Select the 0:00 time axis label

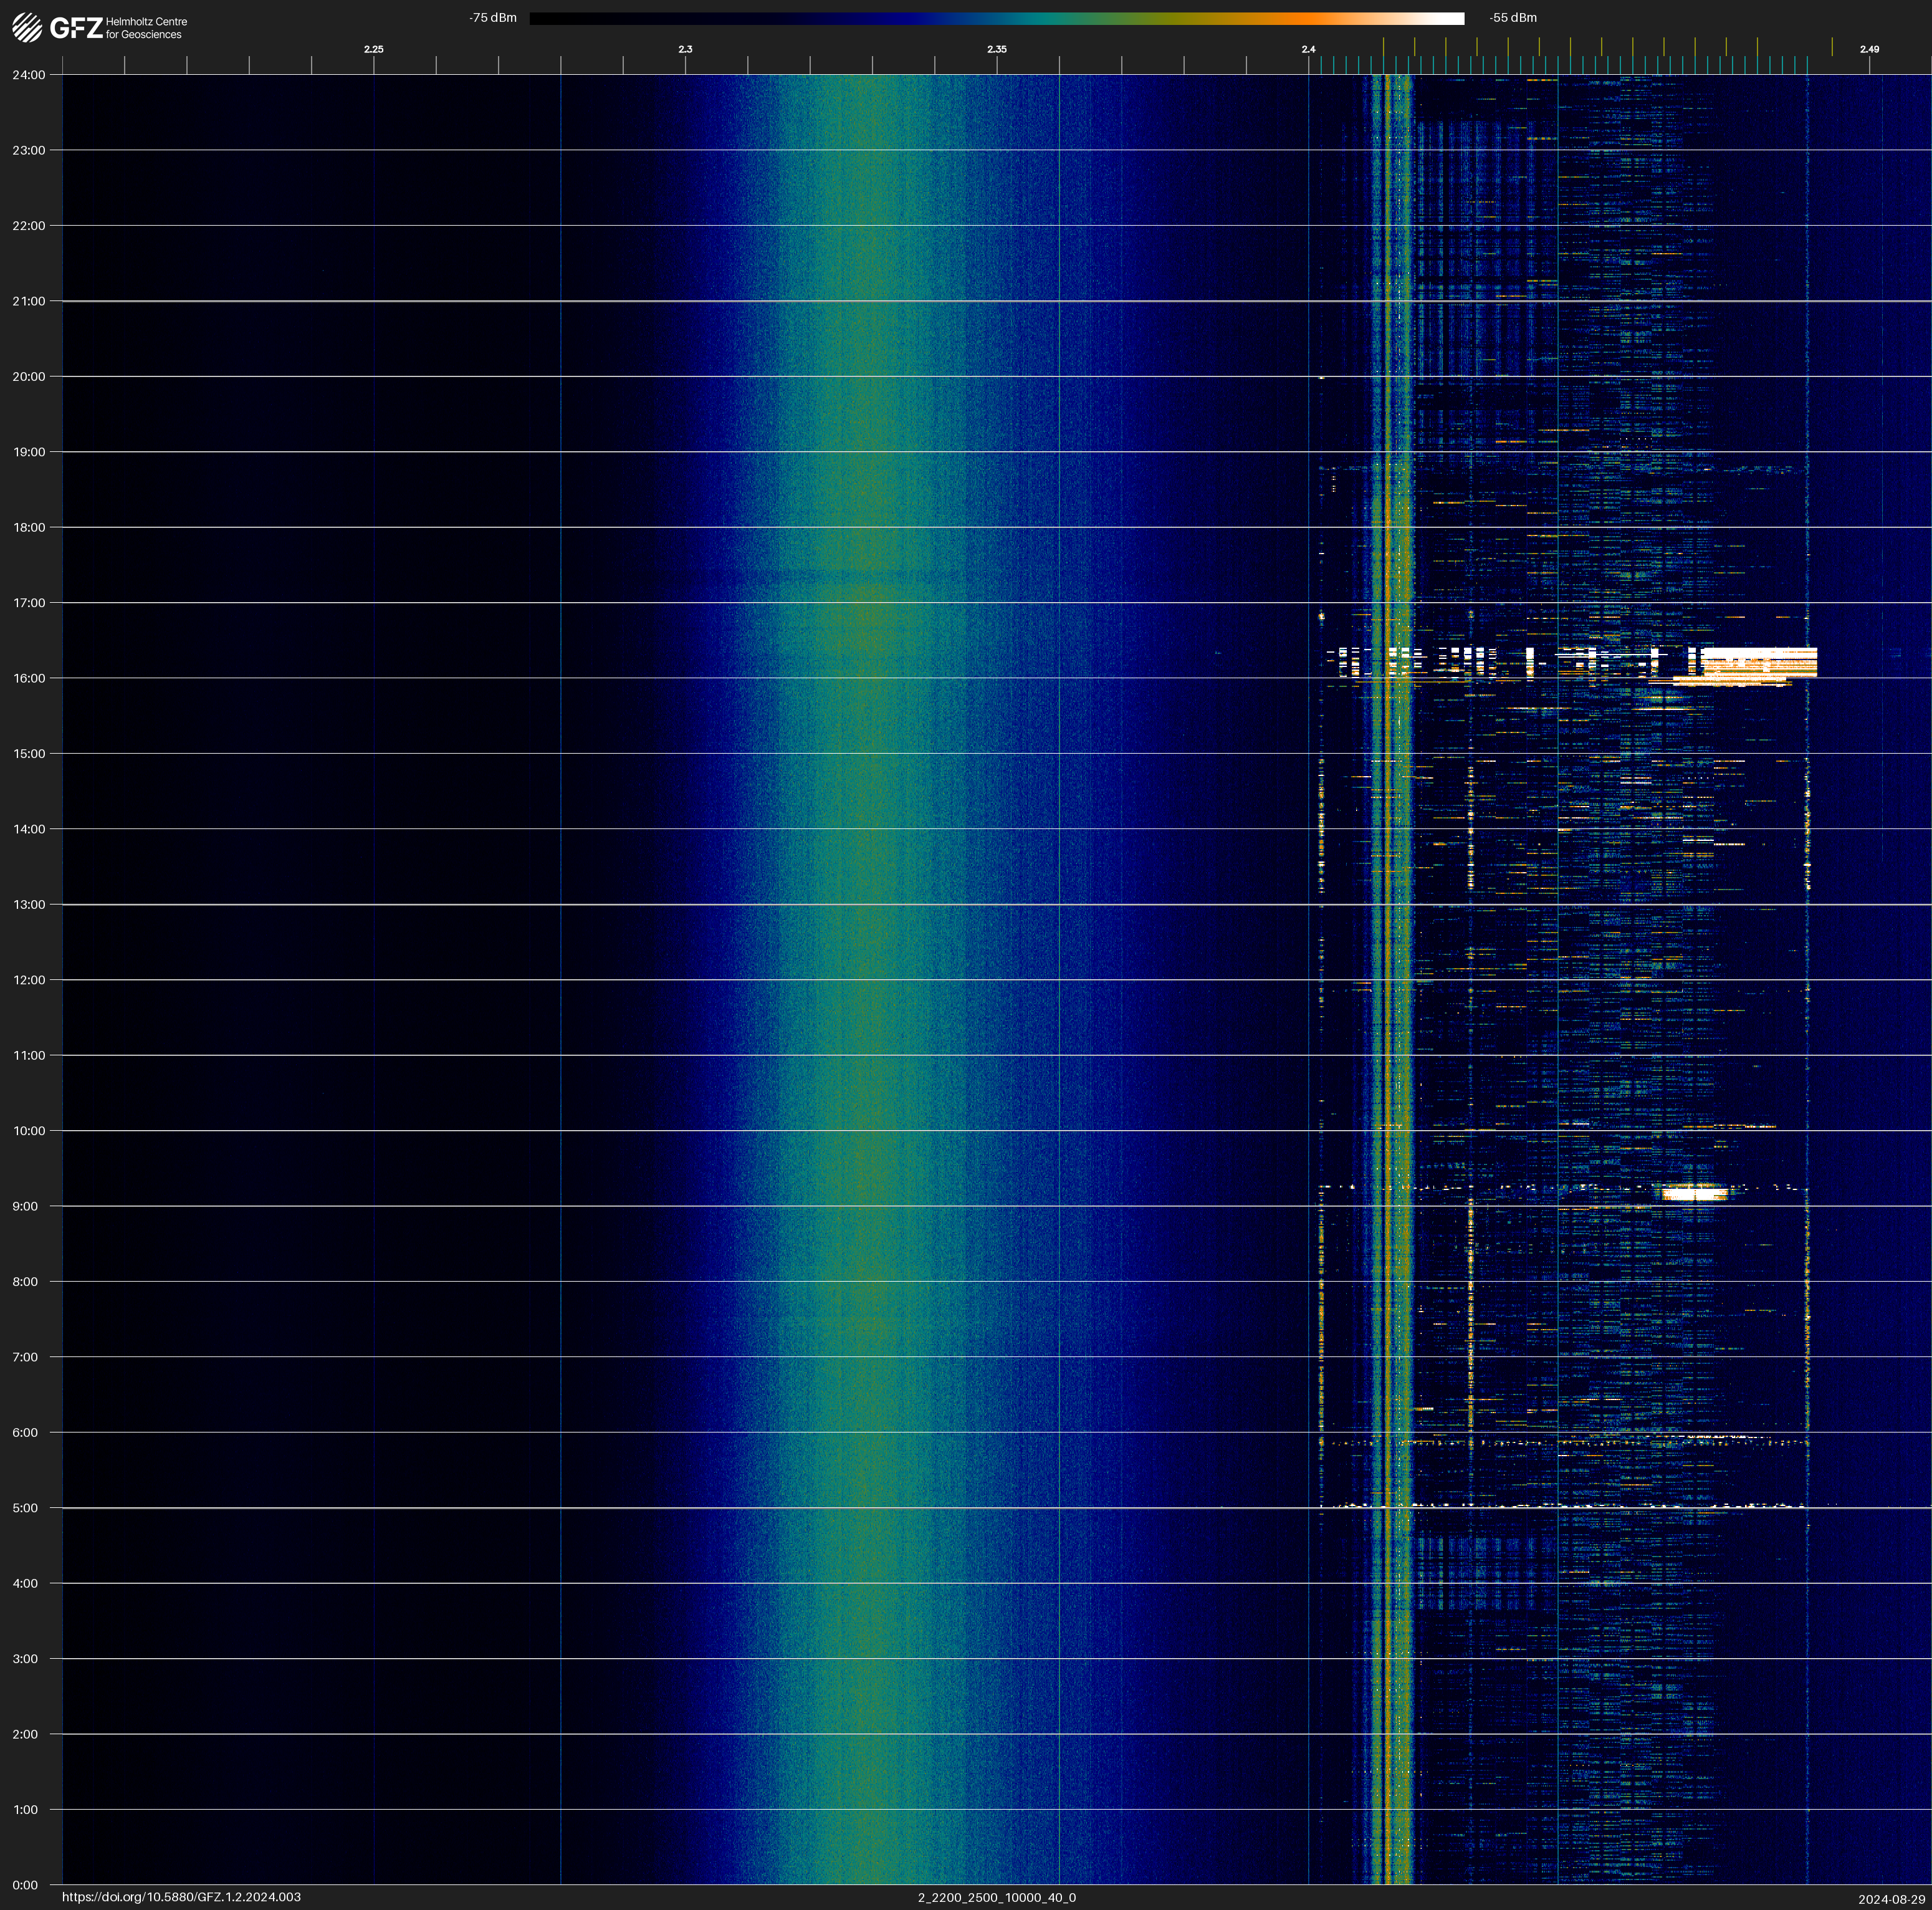[x=25, y=1885]
